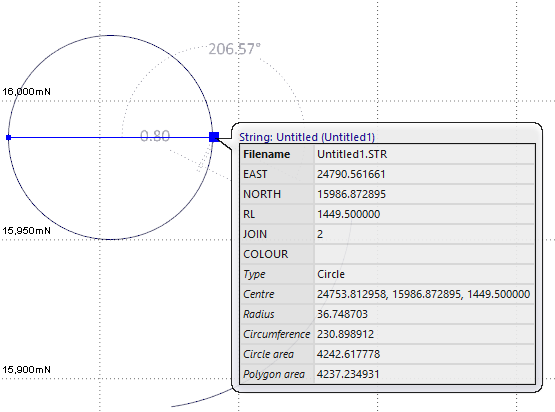Click the Polygon area value 4237.234931
Viewport: 555px width, 412px height.
point(348,374)
